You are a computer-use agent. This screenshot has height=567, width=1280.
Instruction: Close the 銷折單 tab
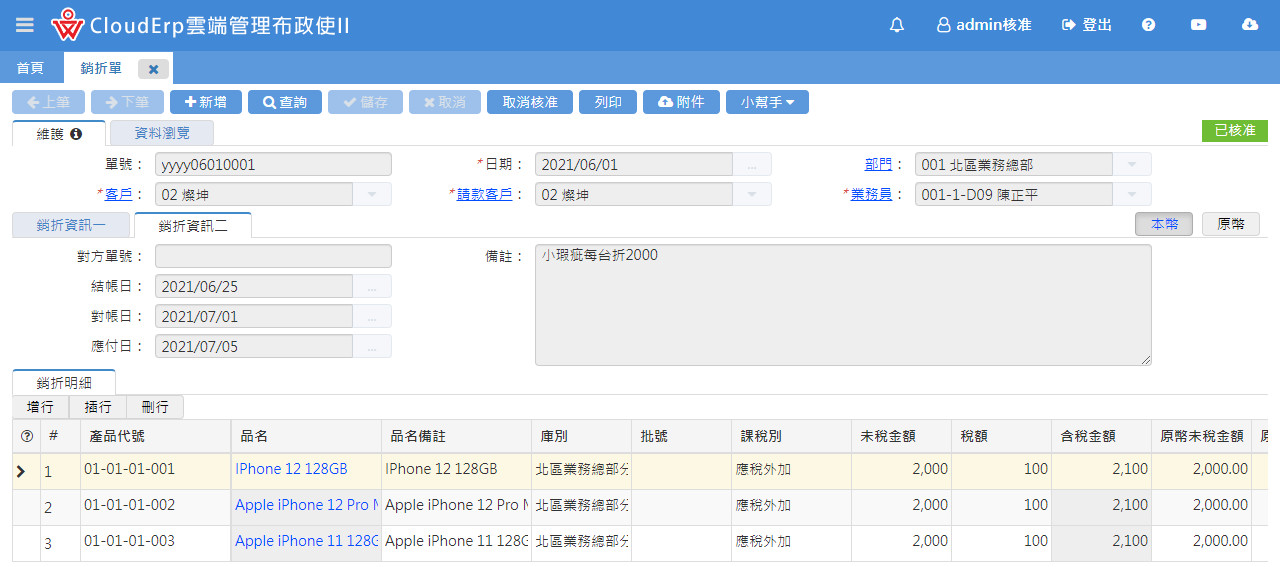pos(153,69)
